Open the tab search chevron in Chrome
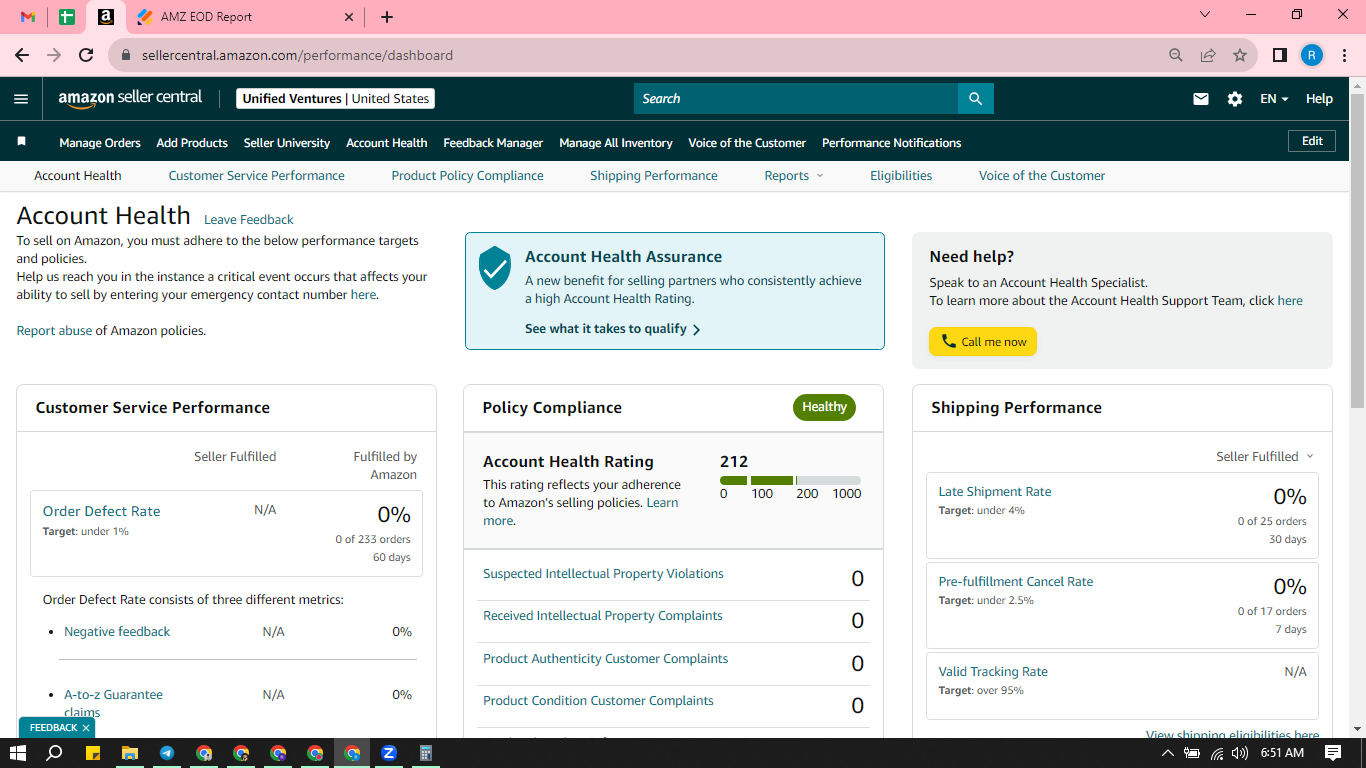The width and height of the screenshot is (1366, 768). (x=1205, y=14)
